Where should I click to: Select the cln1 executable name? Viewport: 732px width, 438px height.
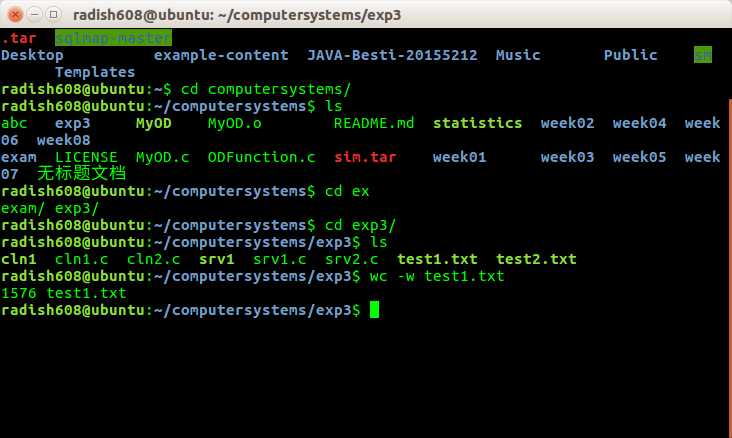click(x=19, y=259)
